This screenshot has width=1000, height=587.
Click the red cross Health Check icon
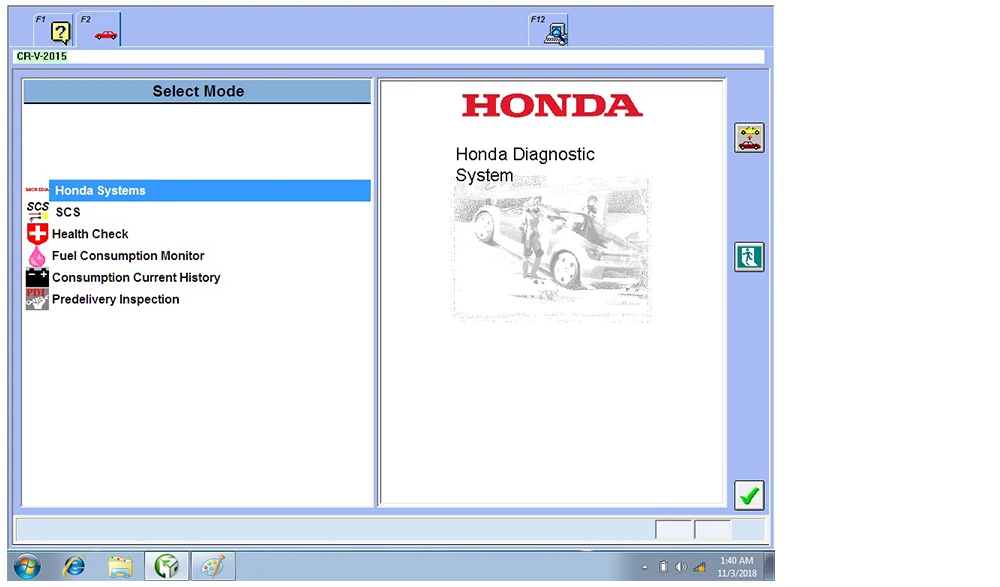(x=37, y=234)
